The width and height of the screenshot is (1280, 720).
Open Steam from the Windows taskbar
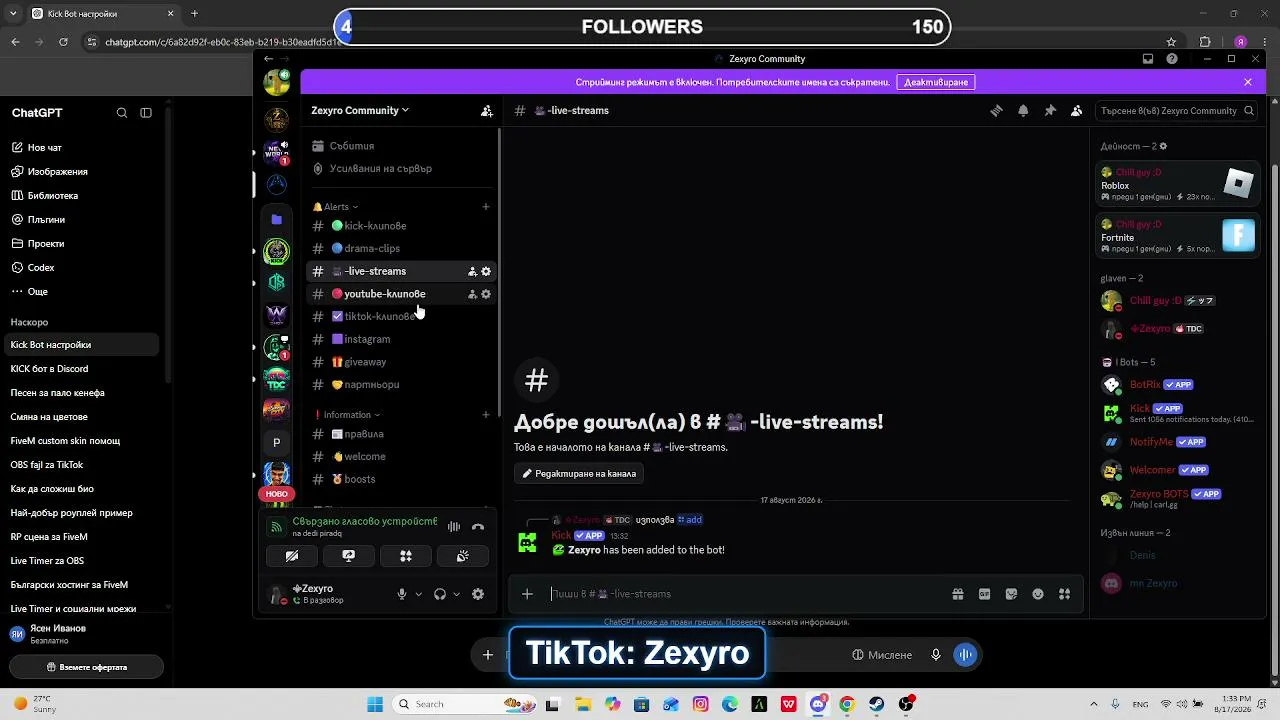[x=877, y=704]
